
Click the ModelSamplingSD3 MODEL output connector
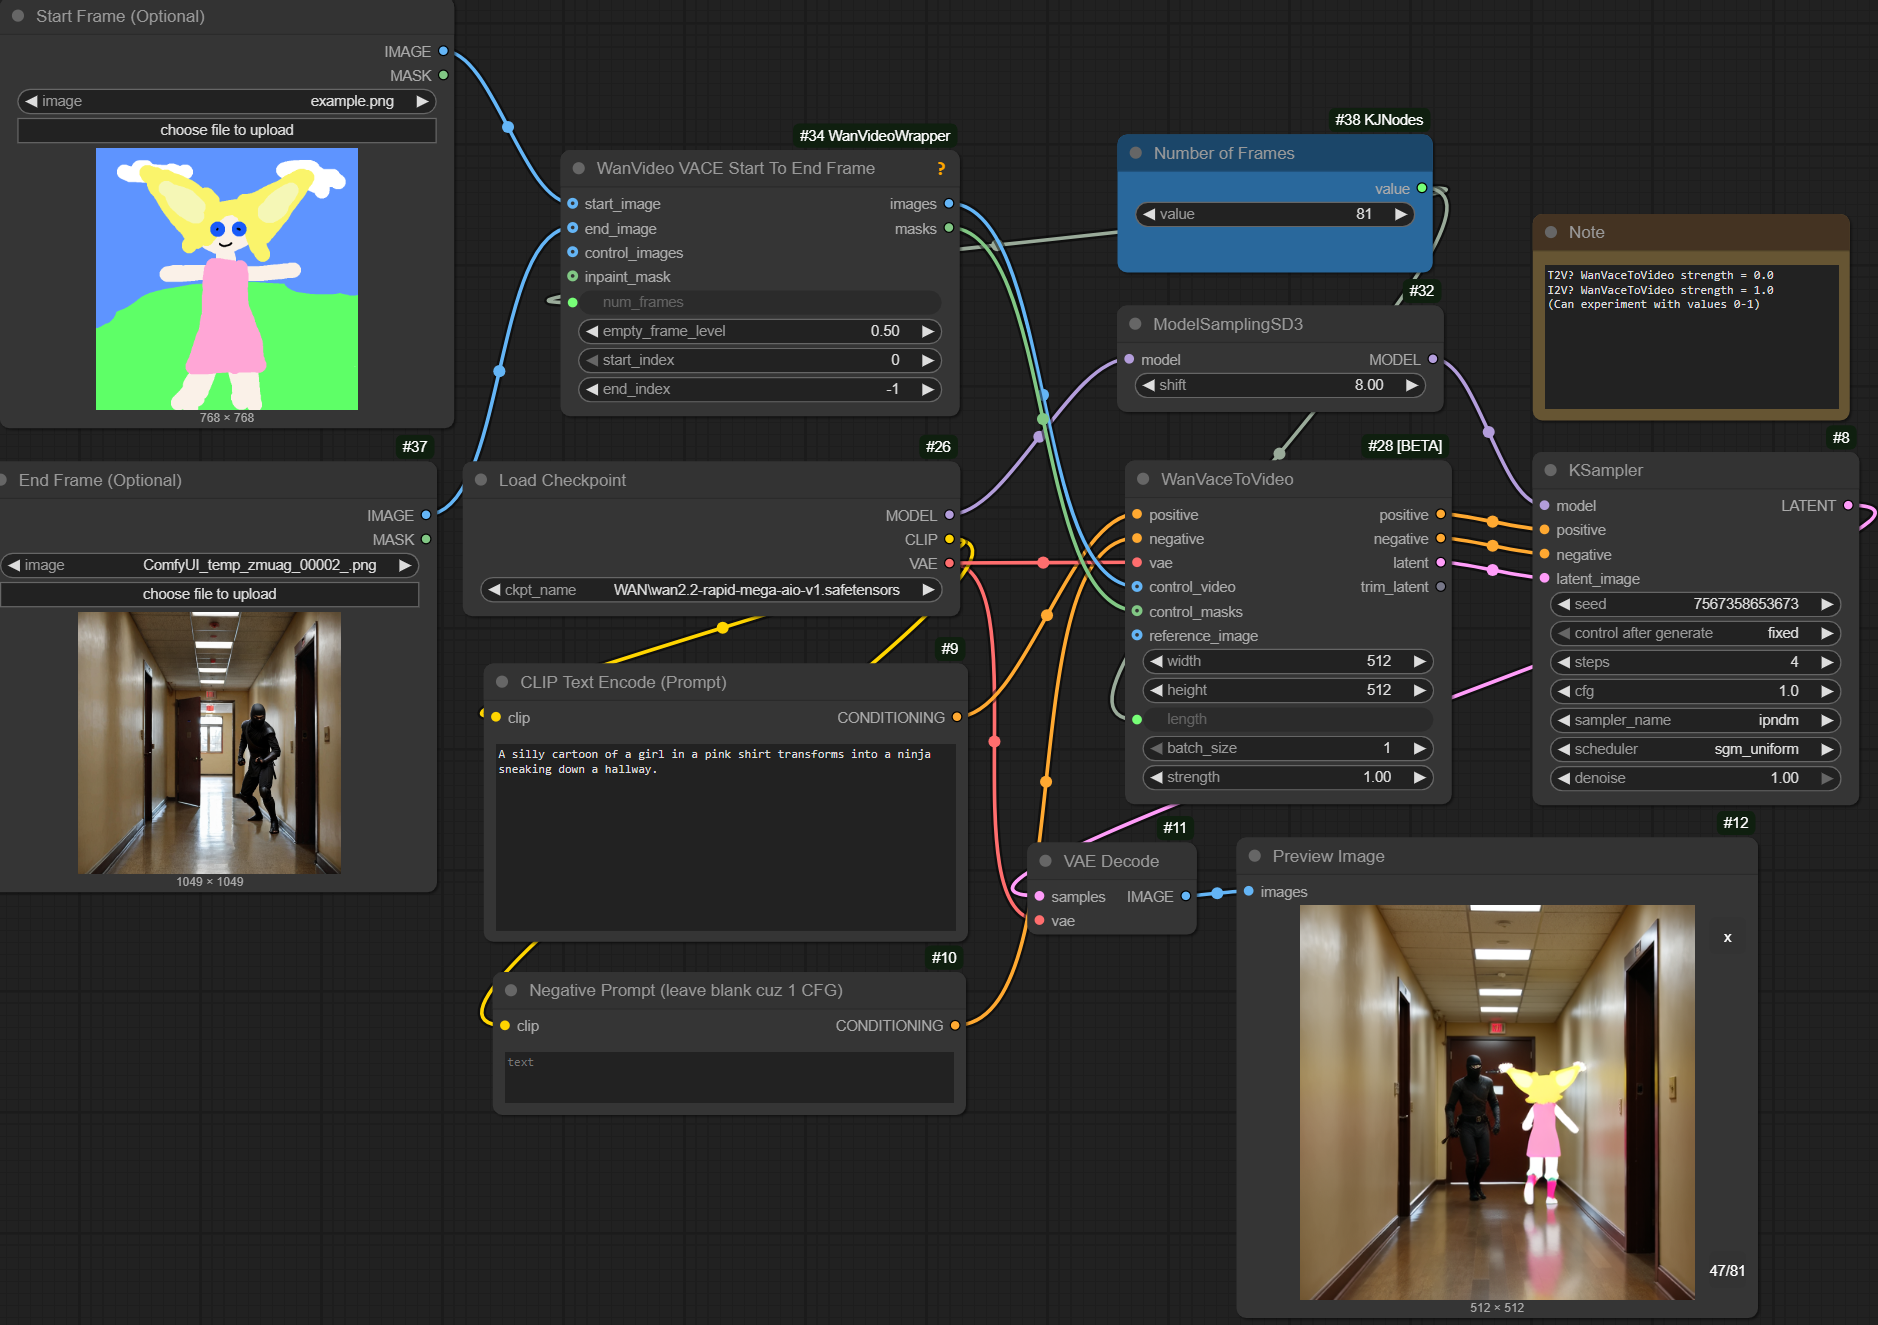coord(1432,359)
